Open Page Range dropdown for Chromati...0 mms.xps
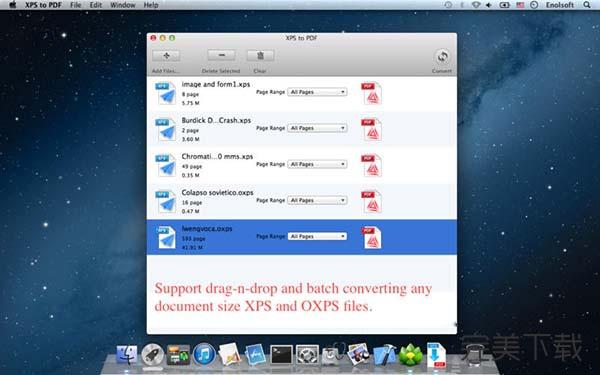 [x=317, y=164]
